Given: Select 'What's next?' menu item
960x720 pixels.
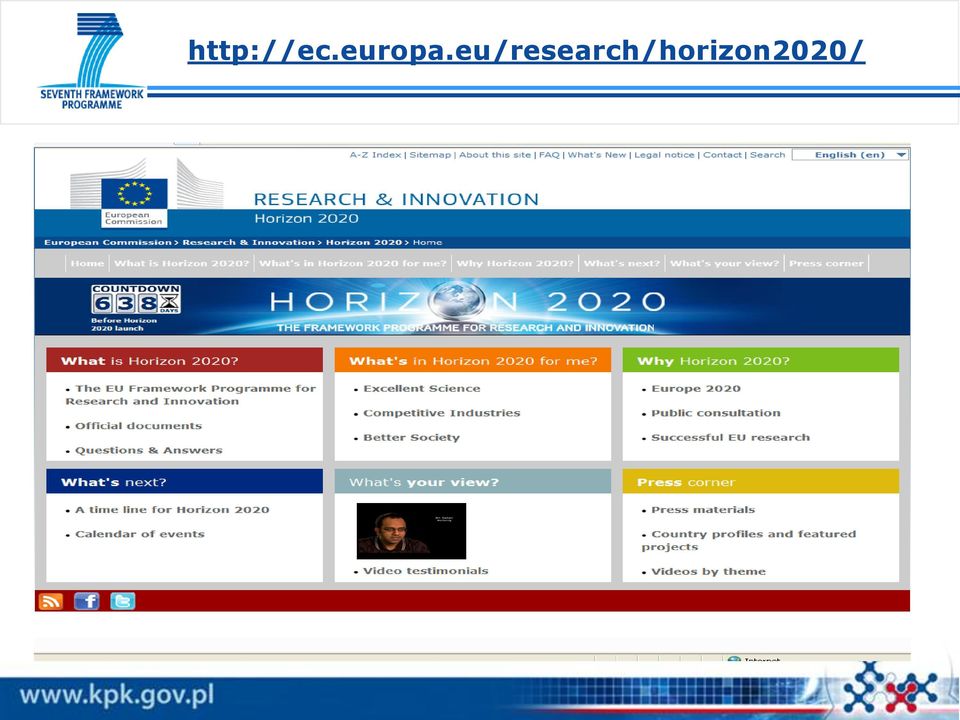Looking at the screenshot, I should click(621, 263).
